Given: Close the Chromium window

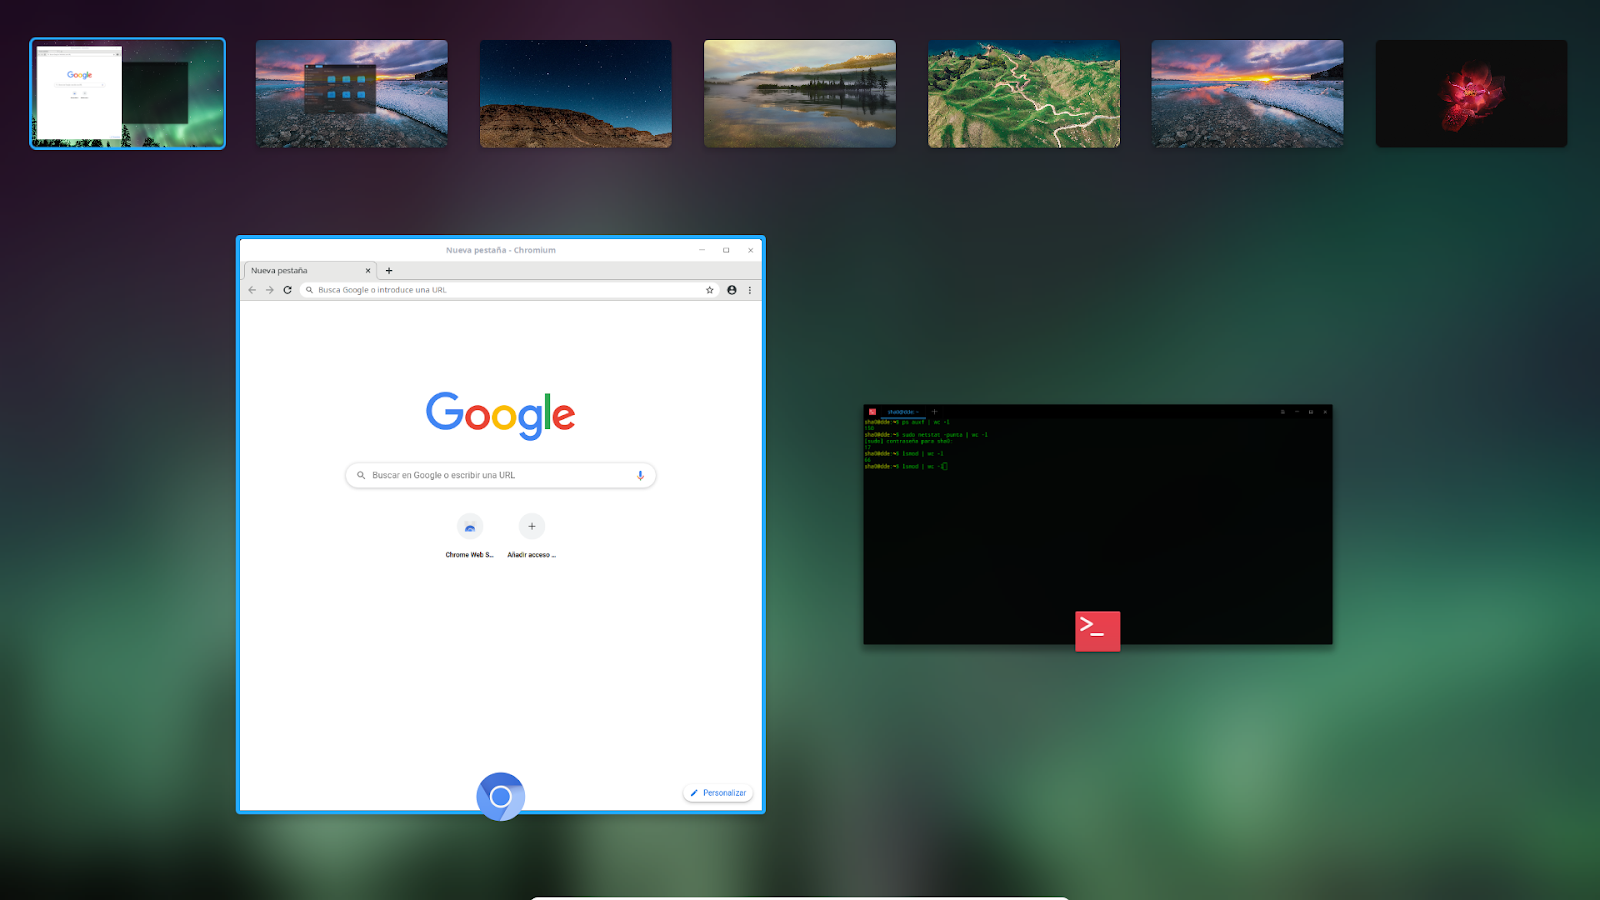Looking at the screenshot, I should click(x=750, y=250).
